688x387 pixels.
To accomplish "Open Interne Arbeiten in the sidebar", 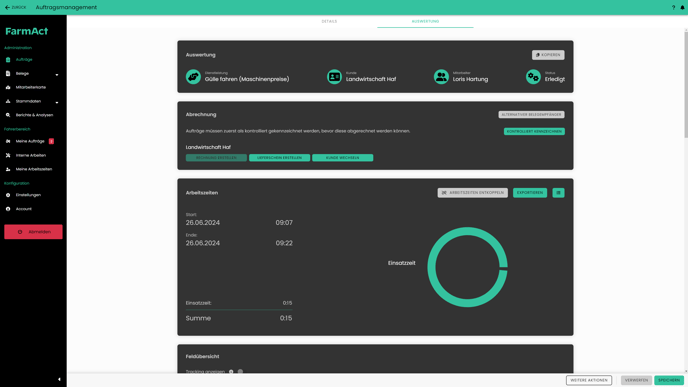I will click(x=31, y=155).
